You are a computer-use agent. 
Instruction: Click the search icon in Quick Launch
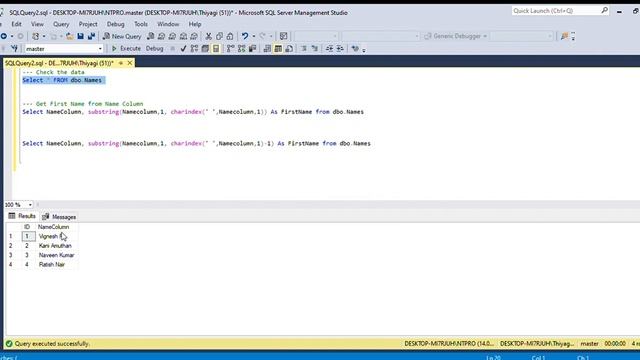(604, 11)
